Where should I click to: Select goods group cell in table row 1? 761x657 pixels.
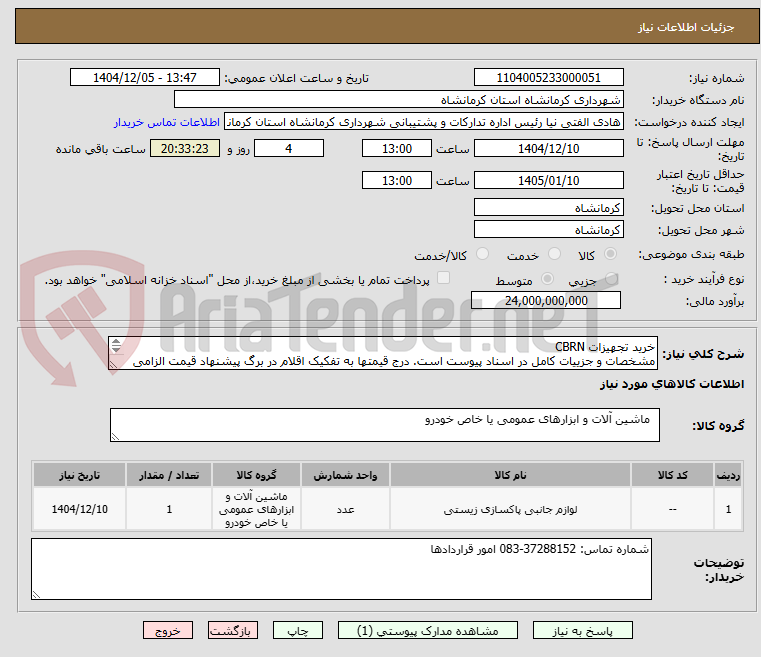tap(256, 509)
